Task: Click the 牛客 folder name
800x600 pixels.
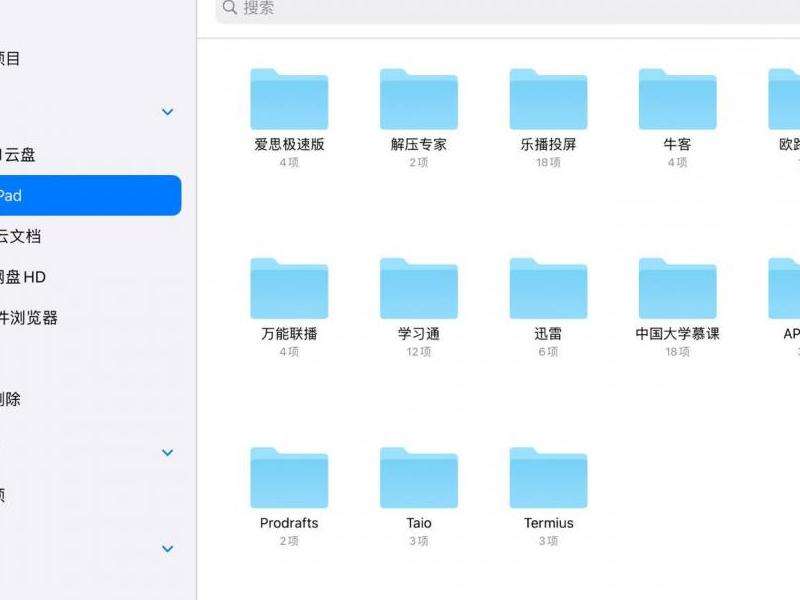Action: [678, 144]
